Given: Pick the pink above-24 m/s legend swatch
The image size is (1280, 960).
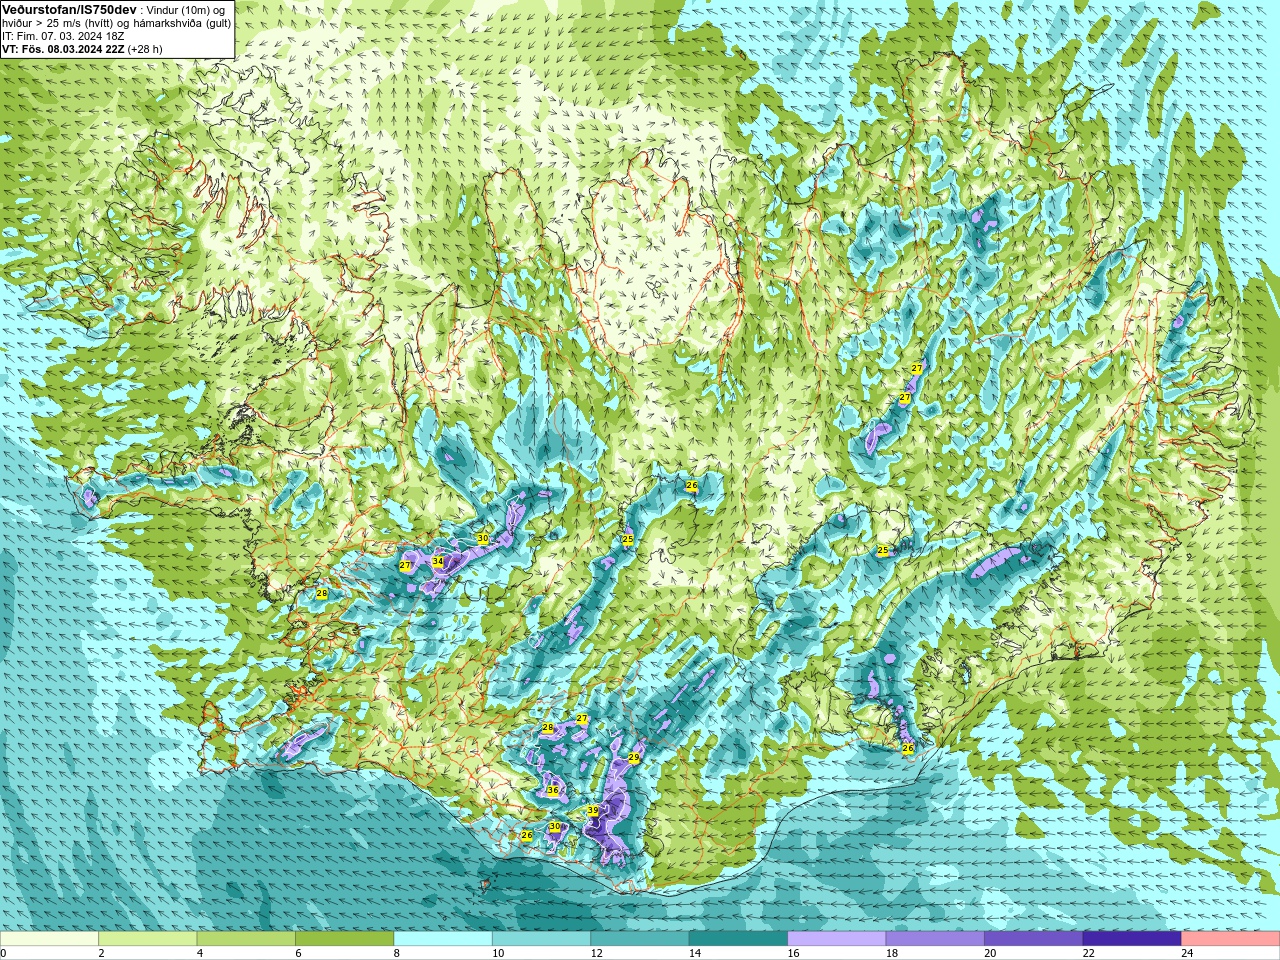Looking at the screenshot, I should click(1231, 938).
